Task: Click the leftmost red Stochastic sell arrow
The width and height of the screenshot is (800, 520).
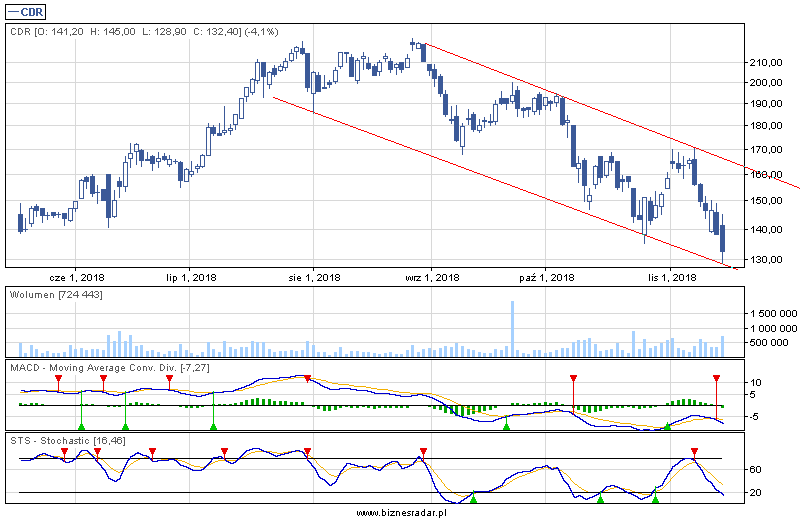Action: click(65, 453)
